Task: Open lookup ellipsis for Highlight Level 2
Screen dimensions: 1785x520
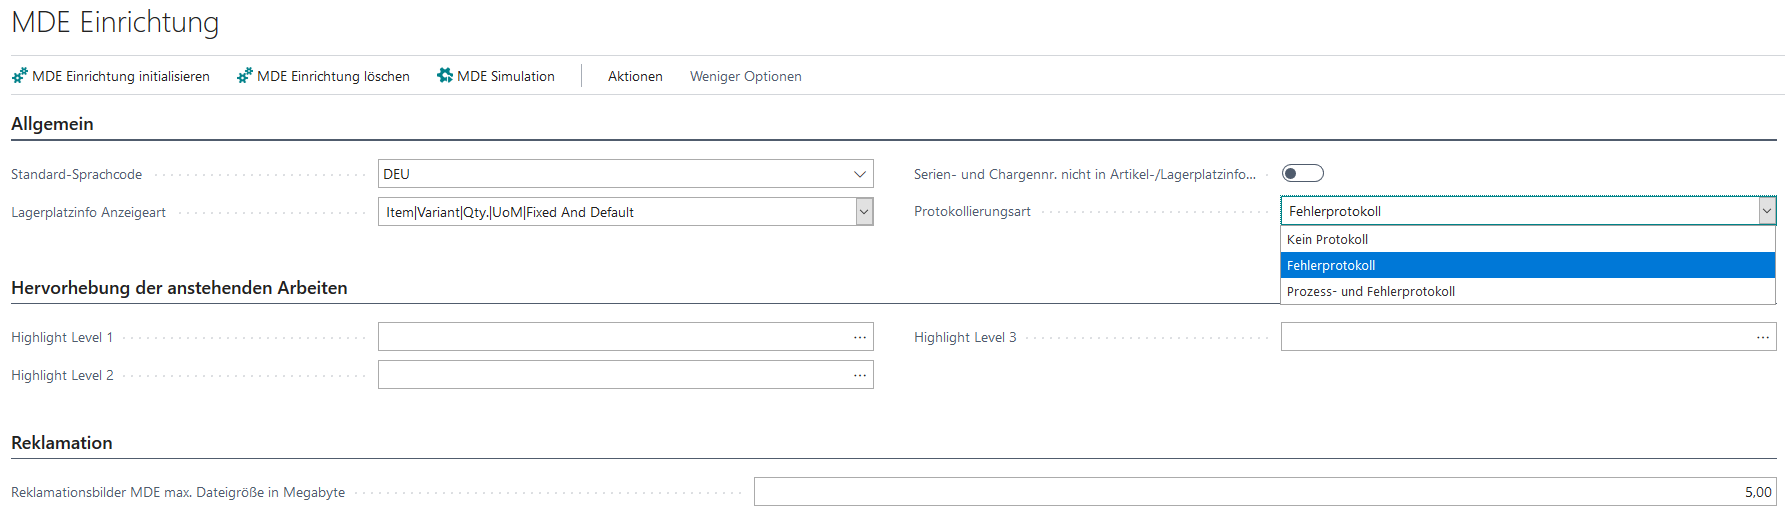Action: pyautogui.click(x=860, y=375)
